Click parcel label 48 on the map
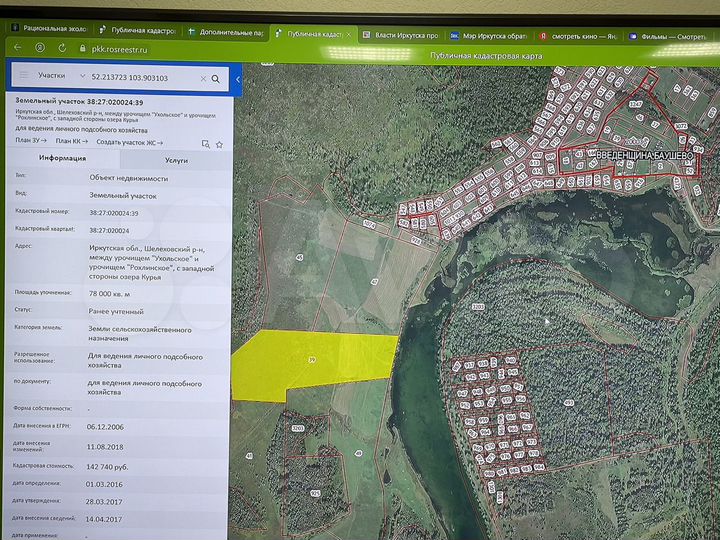 [249, 456]
